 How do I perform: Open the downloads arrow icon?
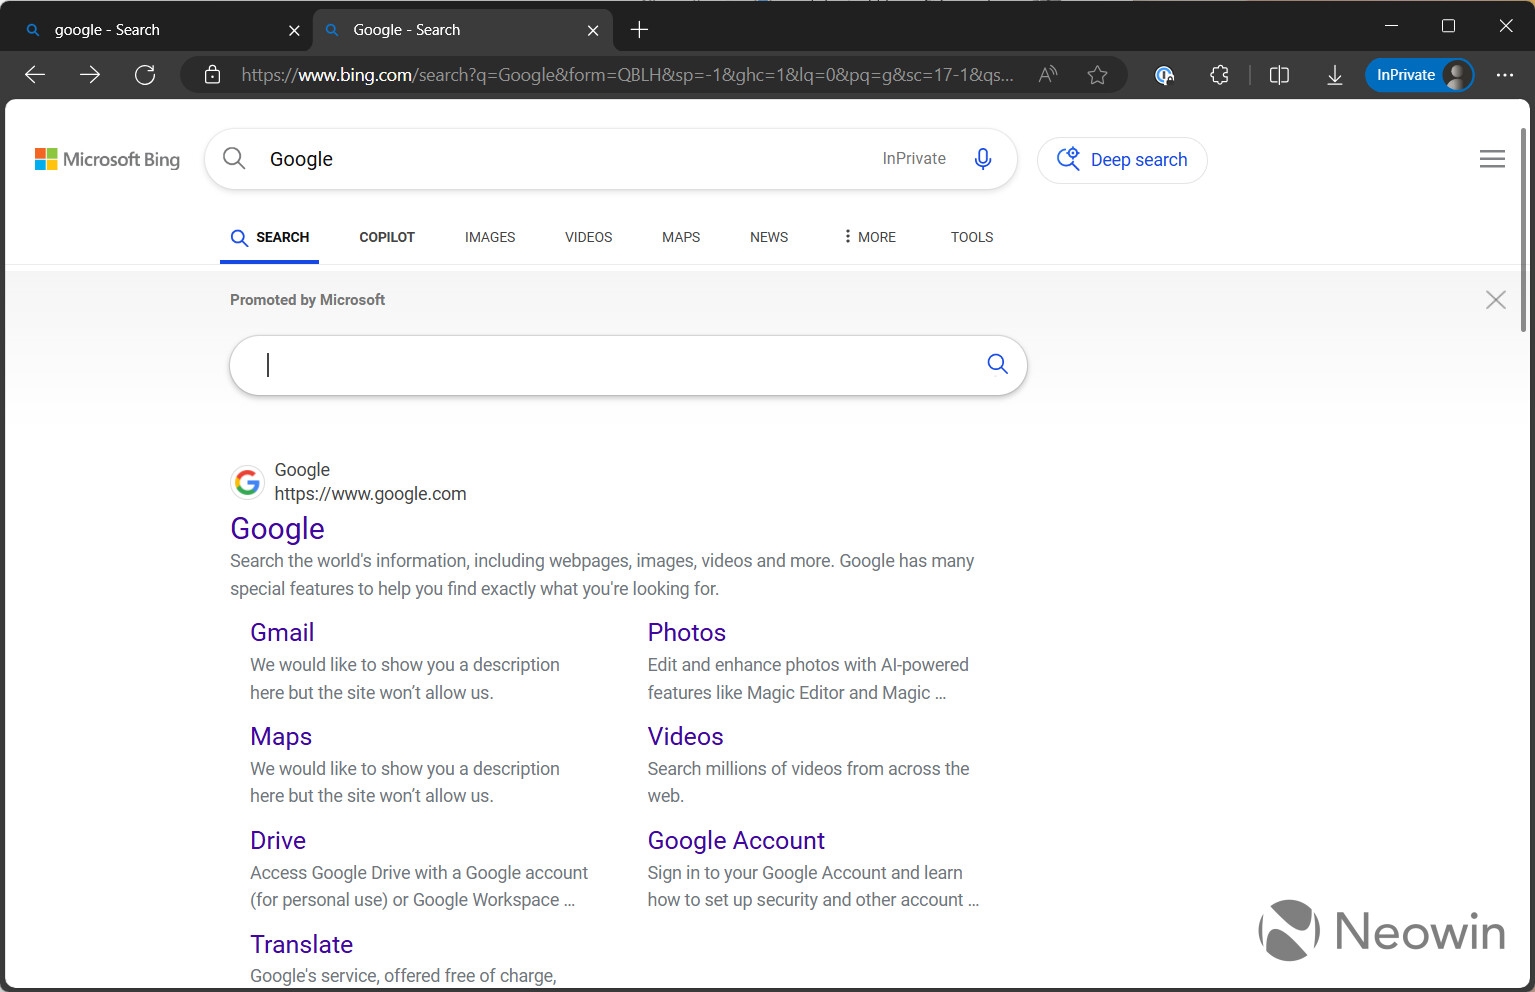1334,75
